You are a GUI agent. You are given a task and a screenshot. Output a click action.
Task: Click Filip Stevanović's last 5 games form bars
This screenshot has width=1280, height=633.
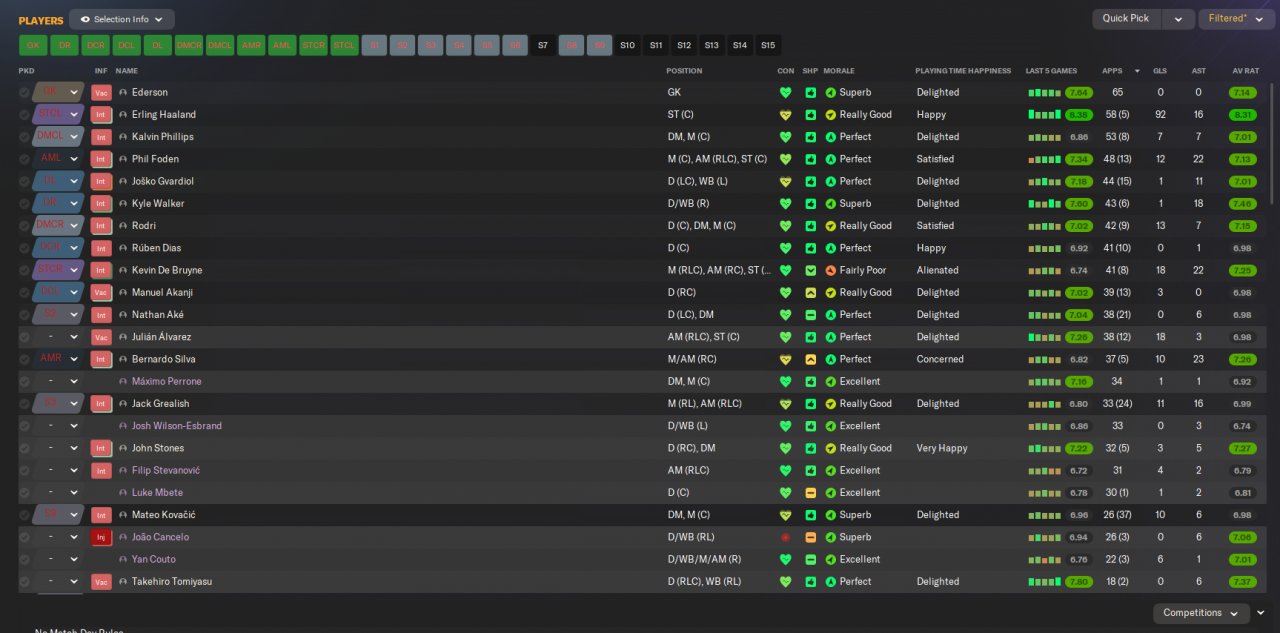point(1045,470)
